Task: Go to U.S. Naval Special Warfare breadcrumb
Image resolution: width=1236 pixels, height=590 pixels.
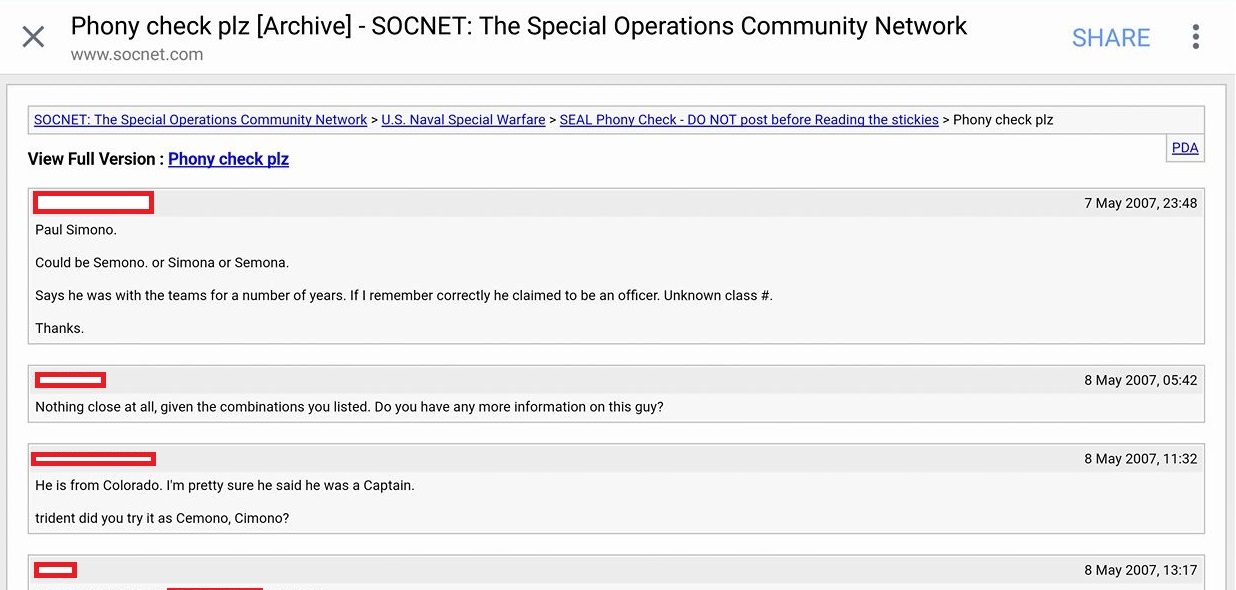Action: pos(463,120)
